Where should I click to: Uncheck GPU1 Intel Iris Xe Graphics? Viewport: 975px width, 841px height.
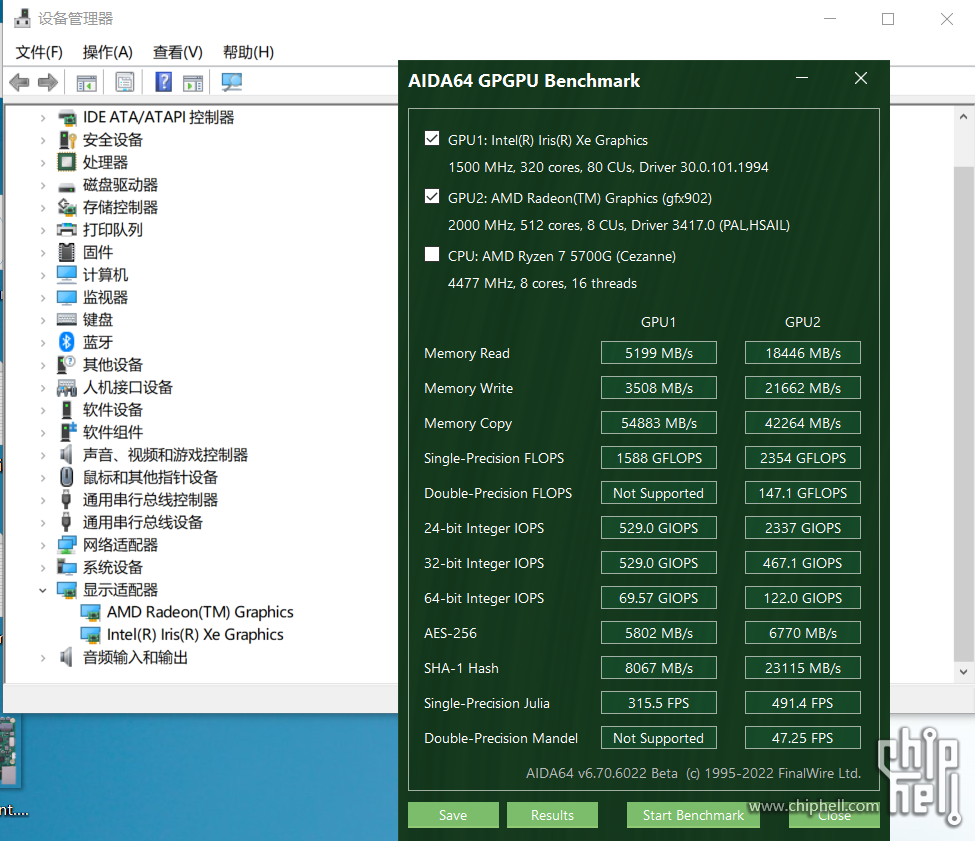[431, 138]
